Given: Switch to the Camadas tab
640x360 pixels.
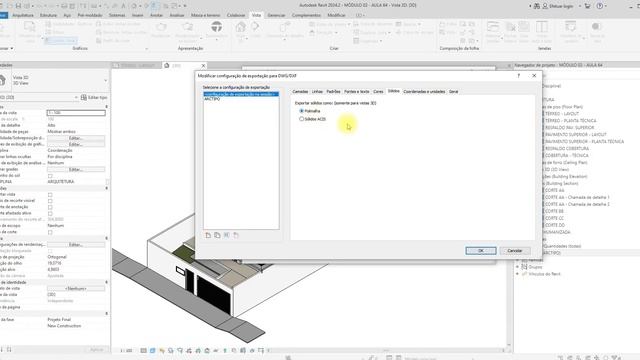Looking at the screenshot, I should [300, 92].
